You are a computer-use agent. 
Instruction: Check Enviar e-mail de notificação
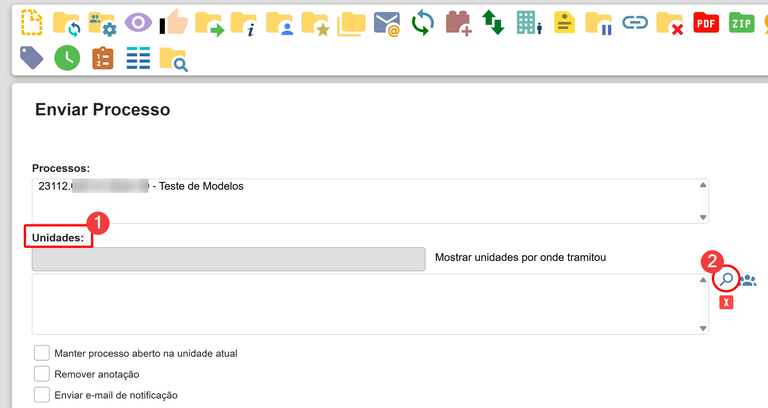tap(42, 394)
